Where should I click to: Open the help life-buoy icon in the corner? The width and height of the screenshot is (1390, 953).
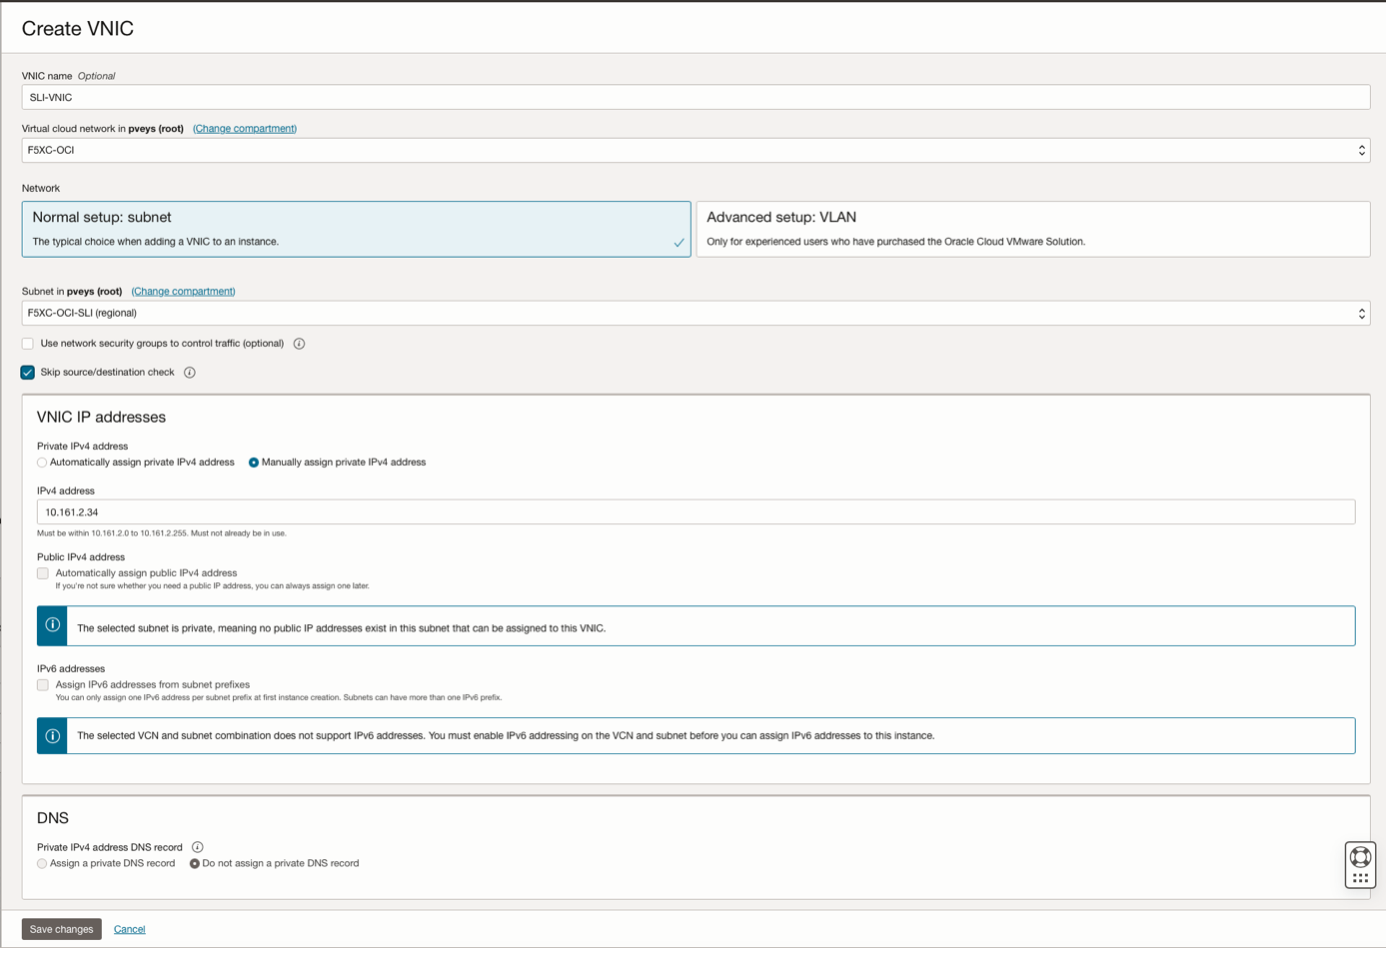(x=1360, y=856)
